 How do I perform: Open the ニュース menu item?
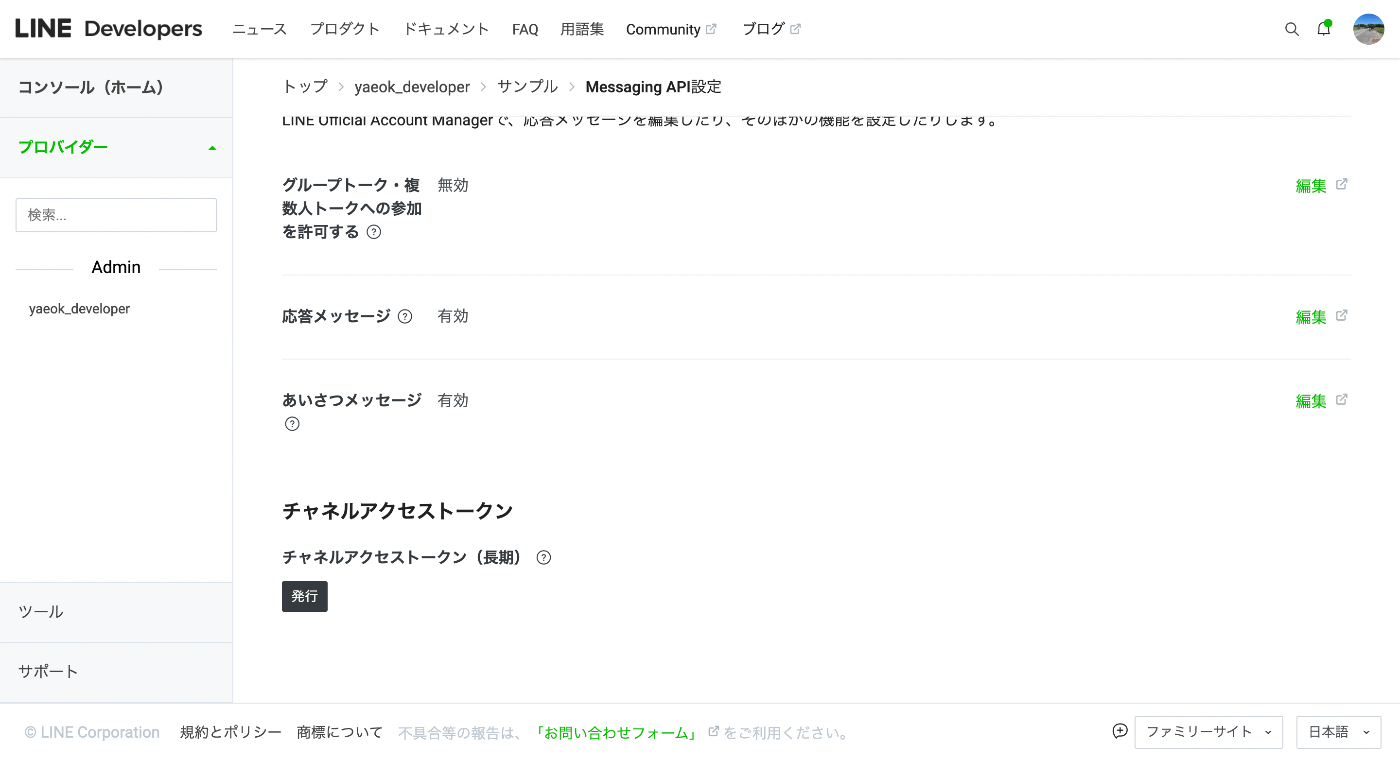coord(259,29)
